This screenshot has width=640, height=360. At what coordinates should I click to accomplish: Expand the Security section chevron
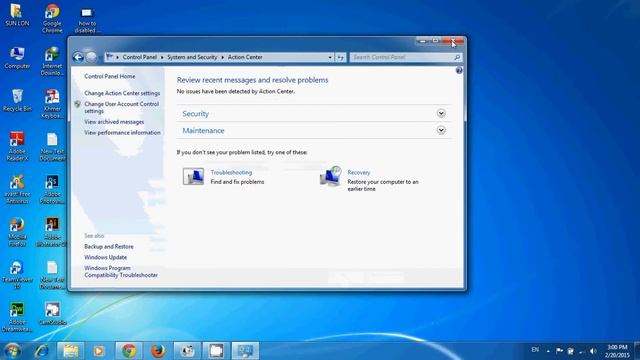pos(441,113)
